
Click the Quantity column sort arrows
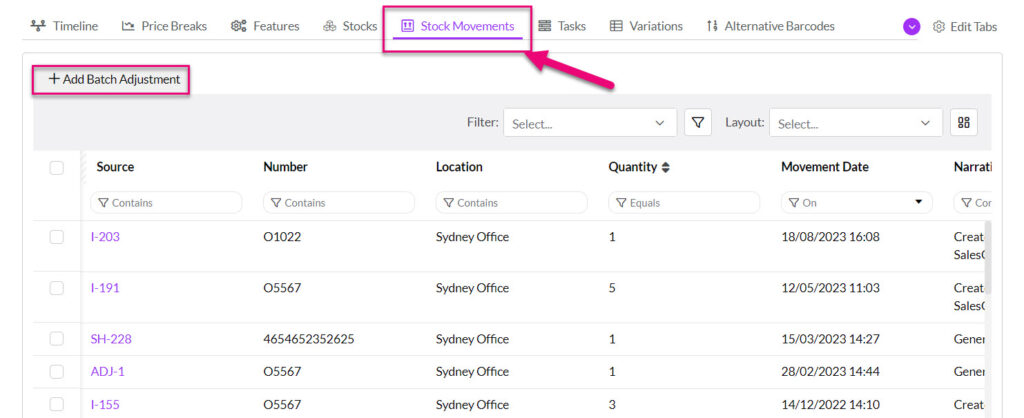click(666, 167)
